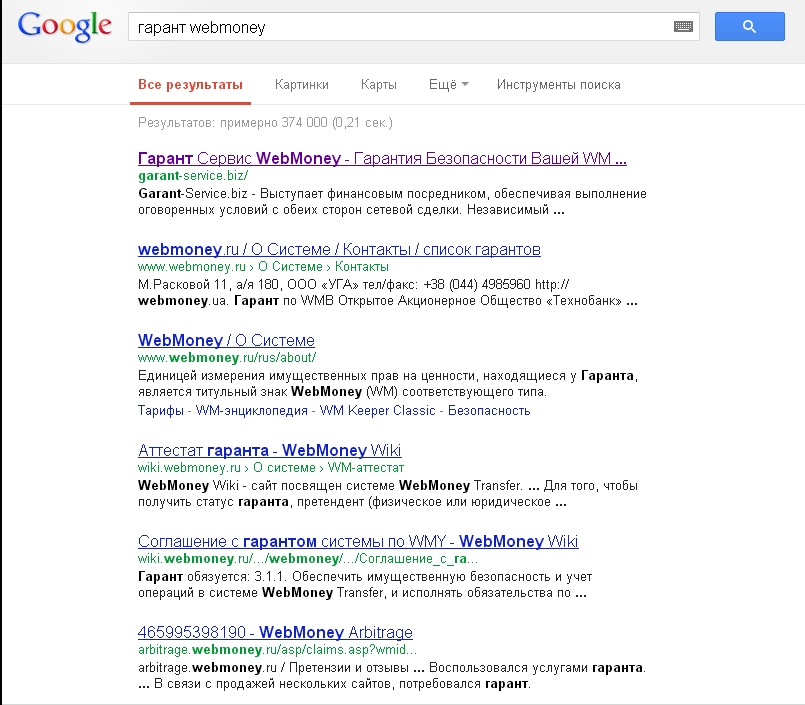Open the 'Карты' tab
The height and width of the screenshot is (705, 805).
click(x=379, y=85)
